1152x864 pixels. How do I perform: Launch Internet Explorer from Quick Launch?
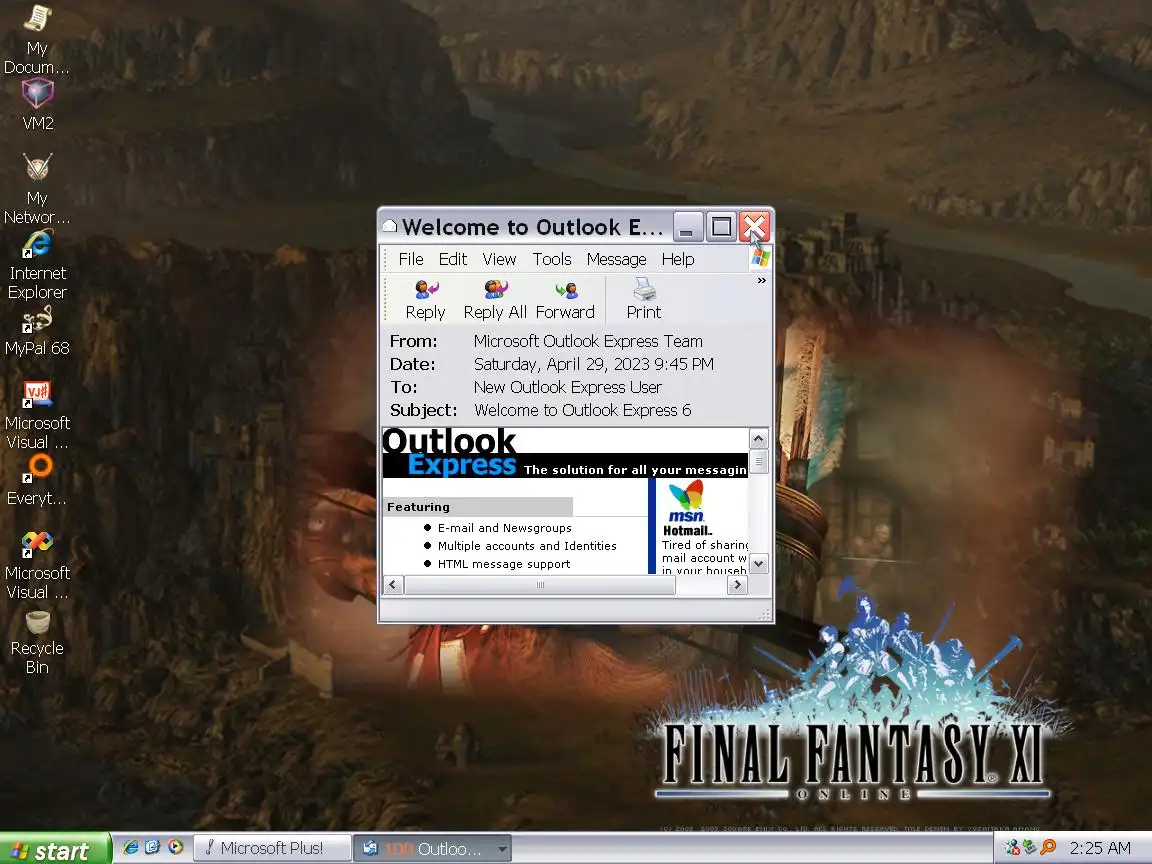point(131,848)
